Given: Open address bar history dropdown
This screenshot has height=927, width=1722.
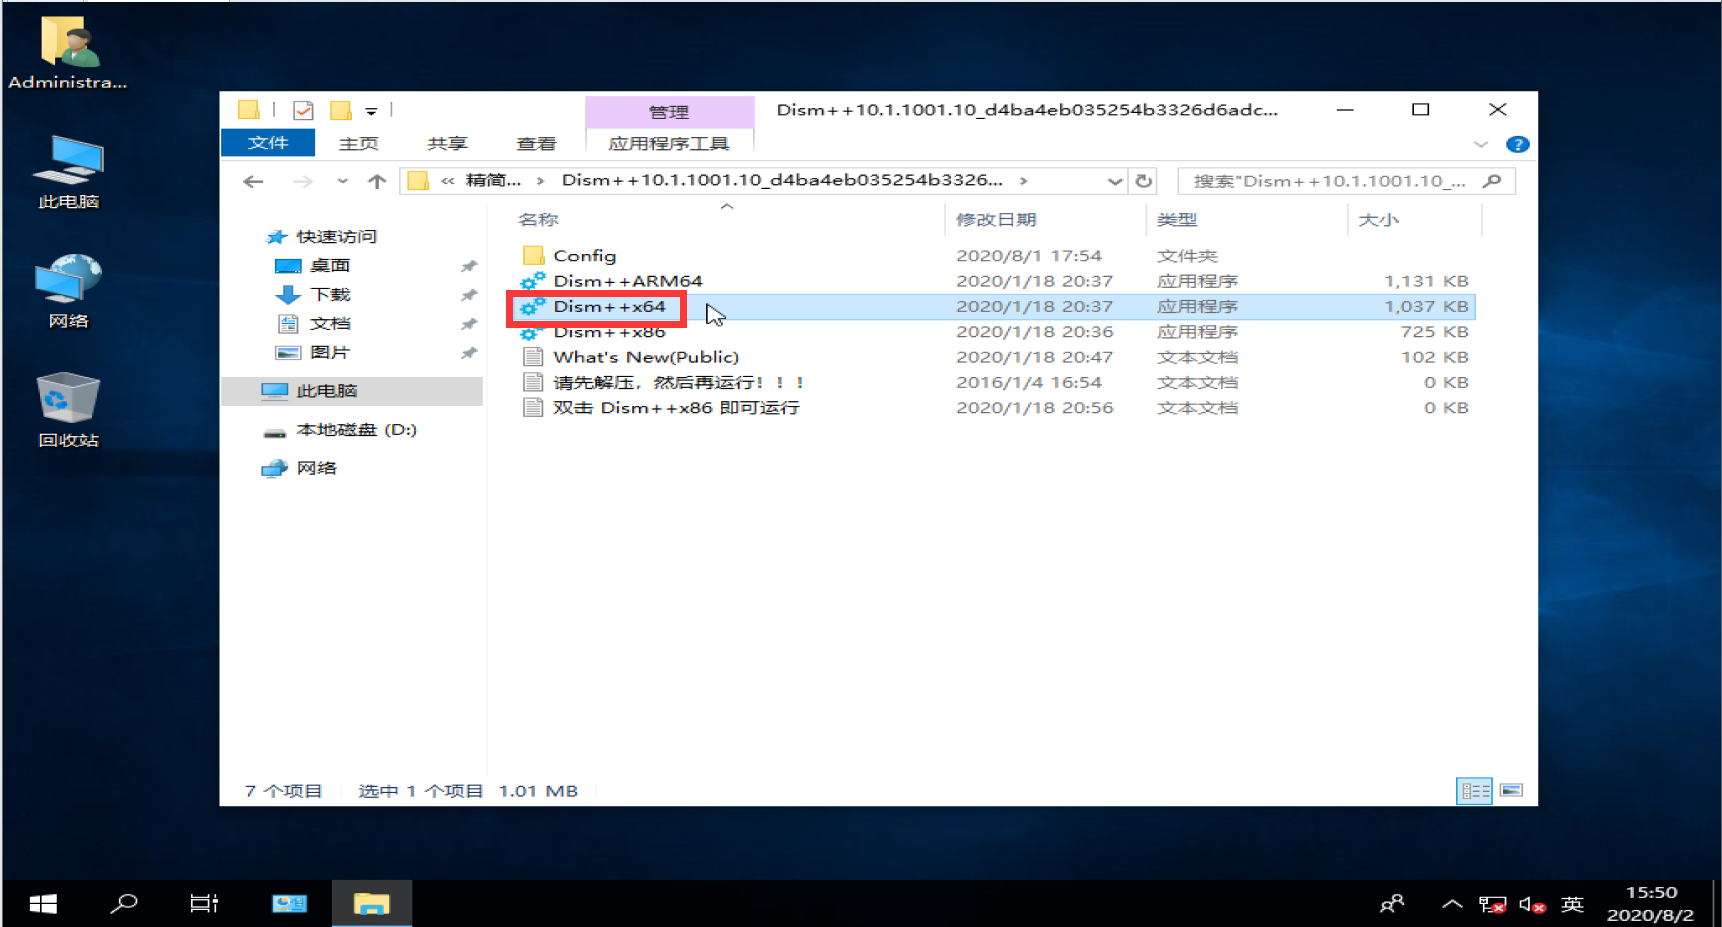Looking at the screenshot, I should point(1114,181).
